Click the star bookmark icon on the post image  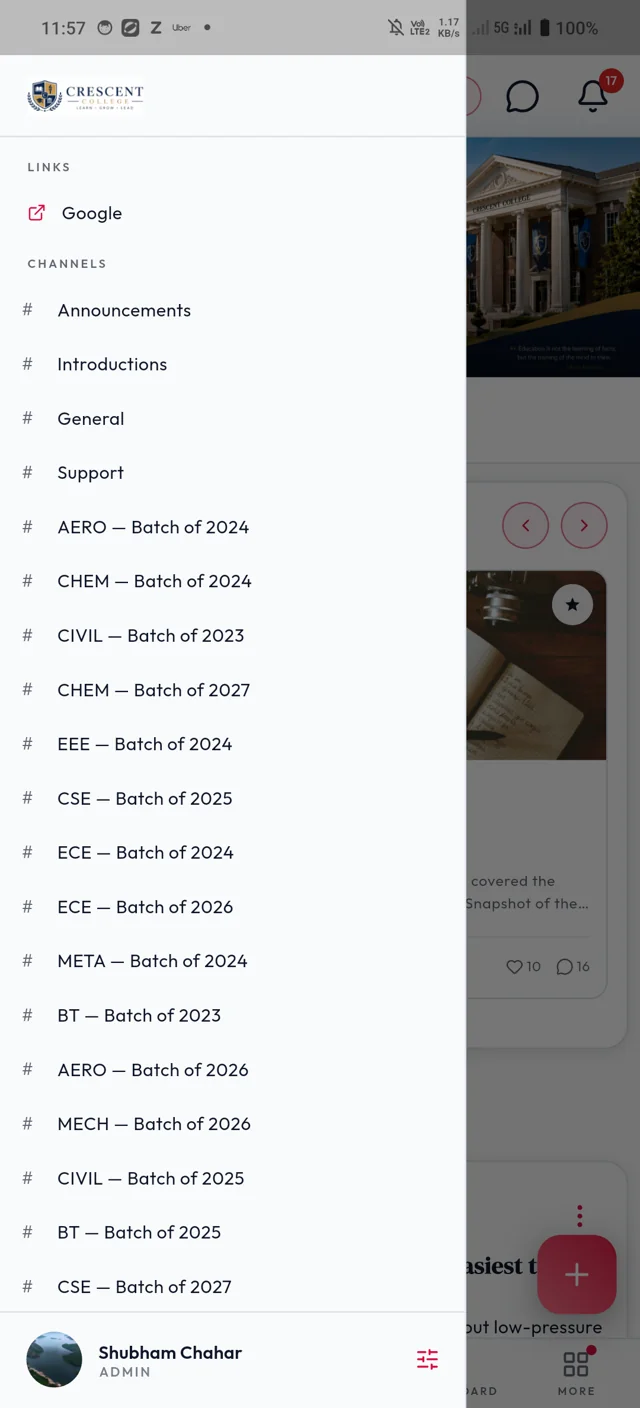click(x=572, y=604)
